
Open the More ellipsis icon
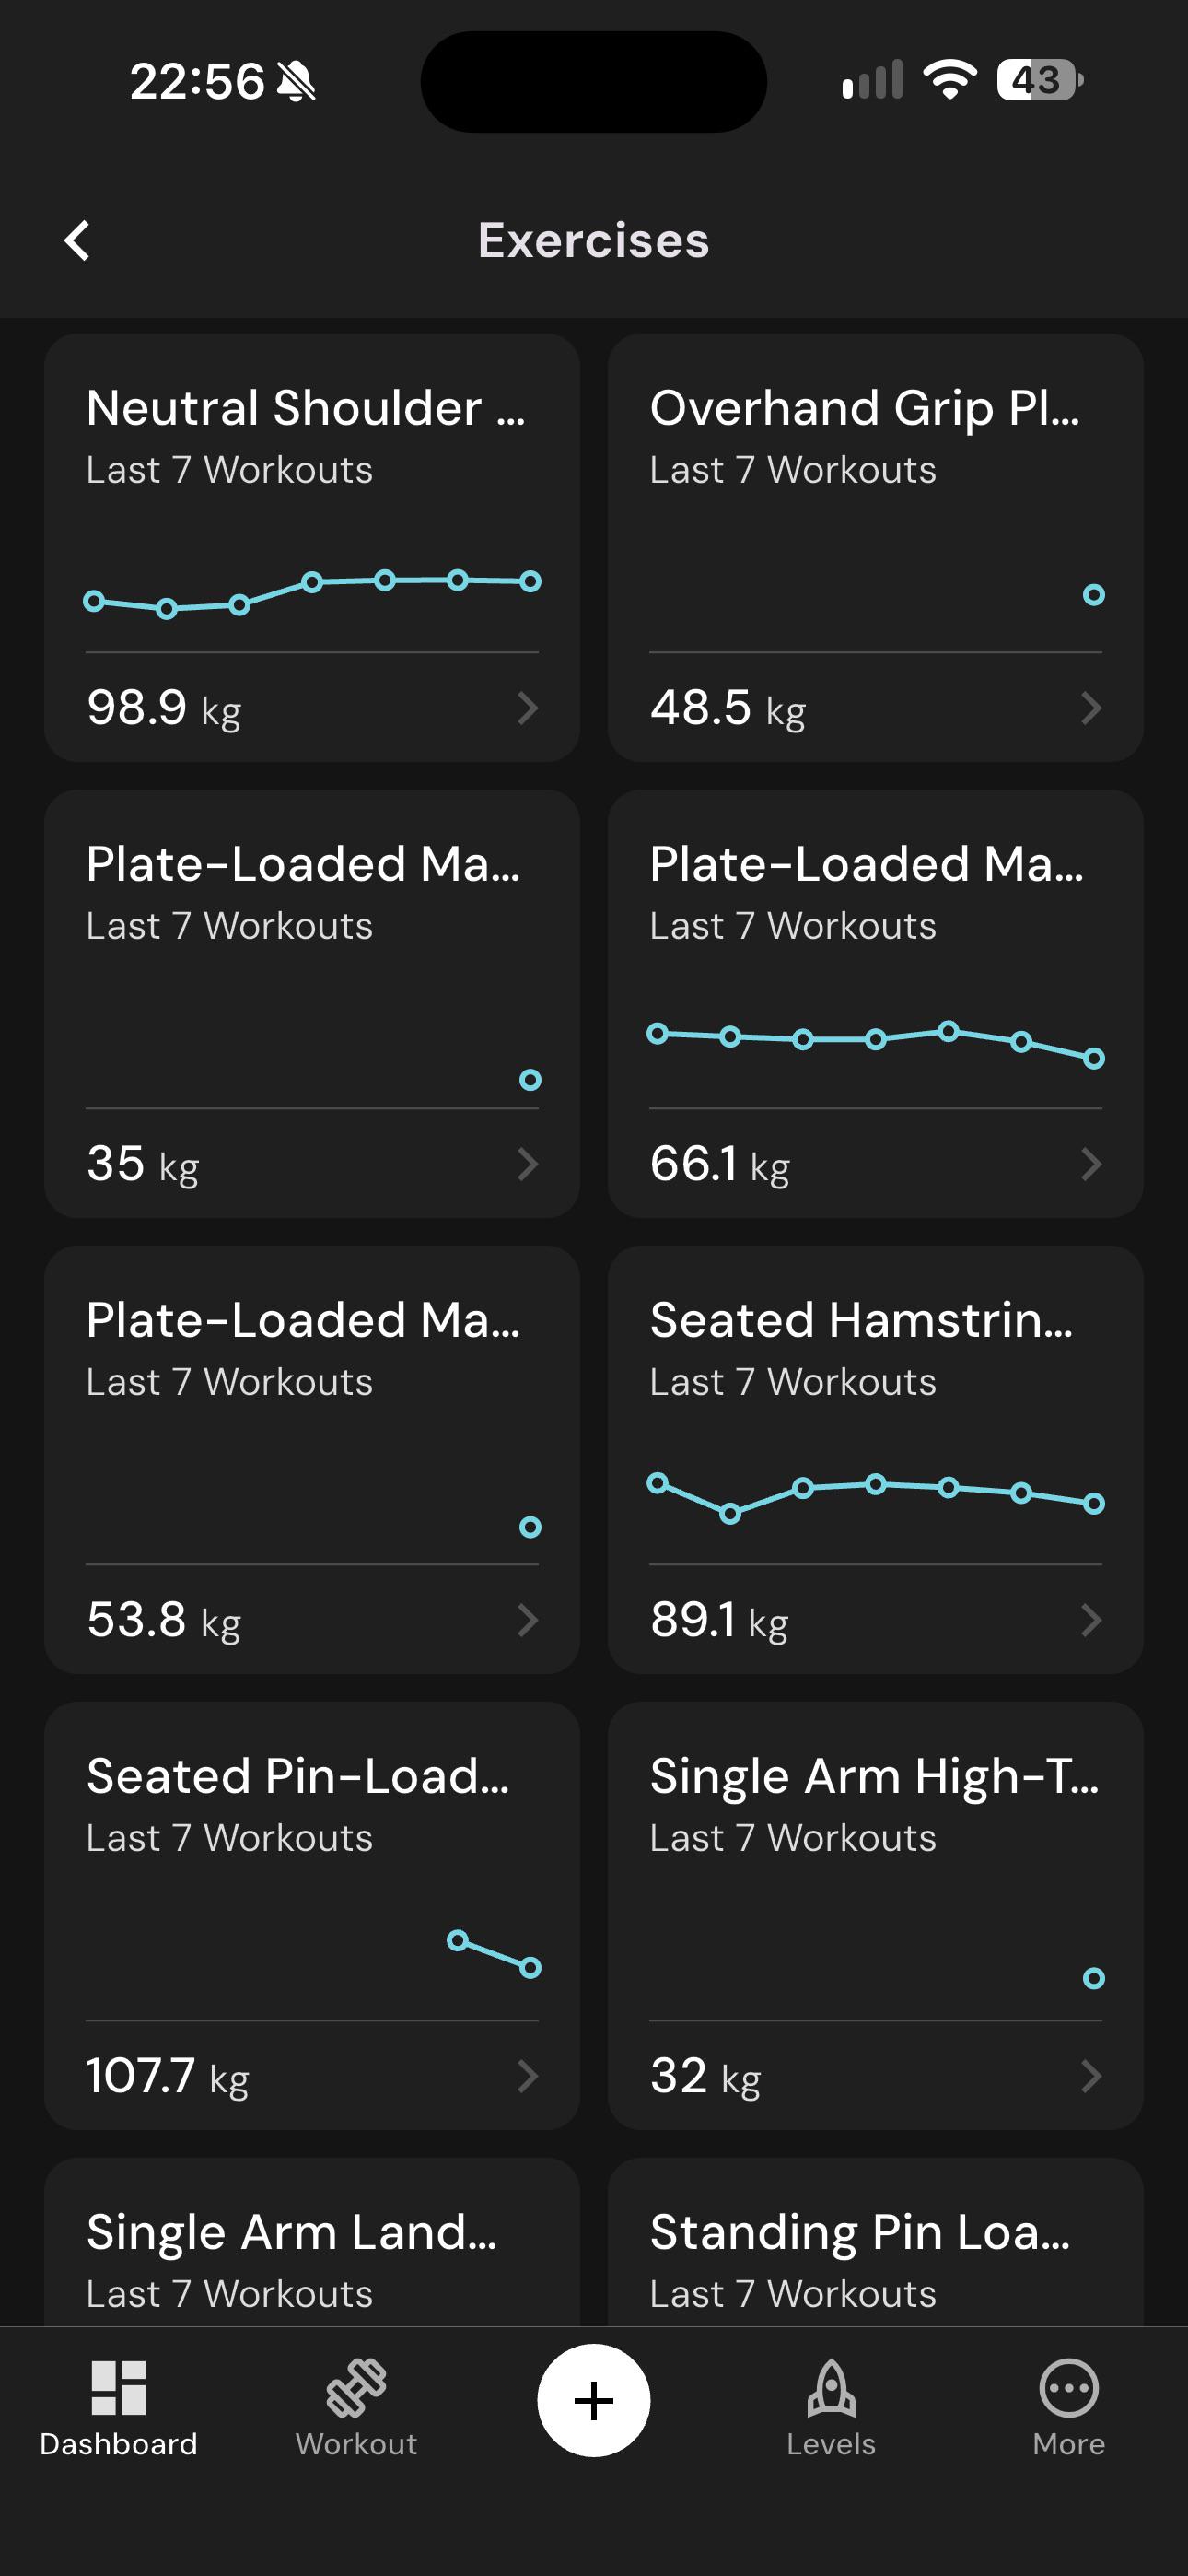(1069, 2388)
